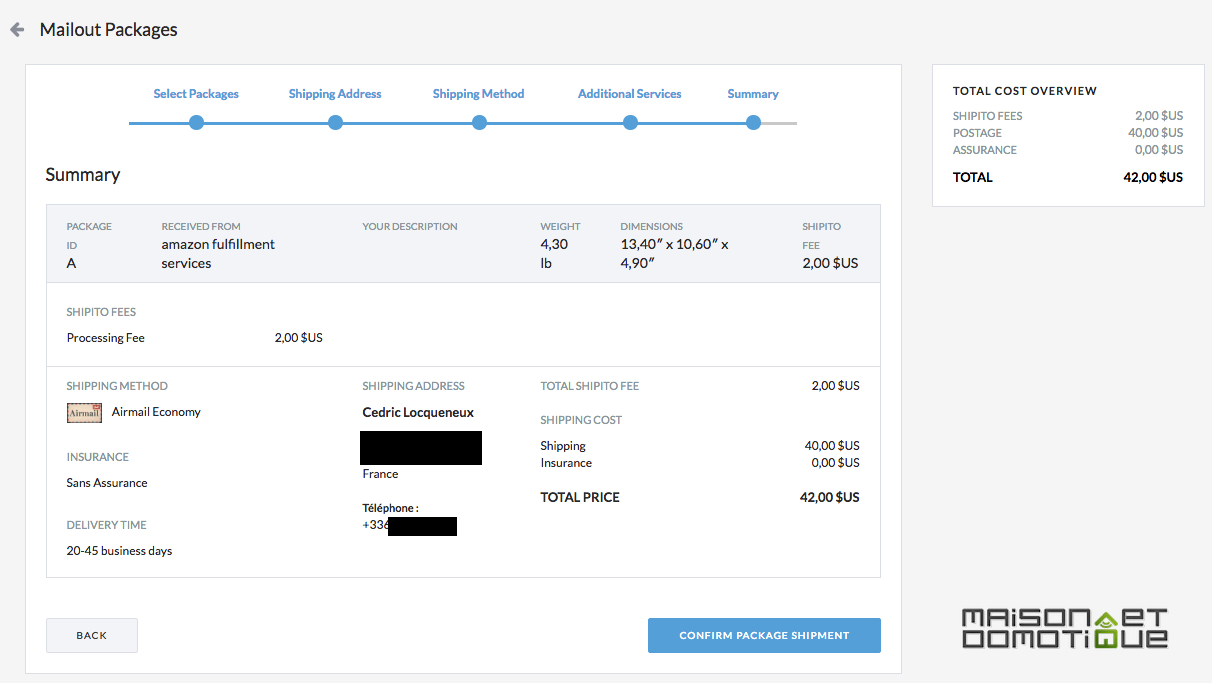Click the Mailout Packages page title

[x=109, y=30]
